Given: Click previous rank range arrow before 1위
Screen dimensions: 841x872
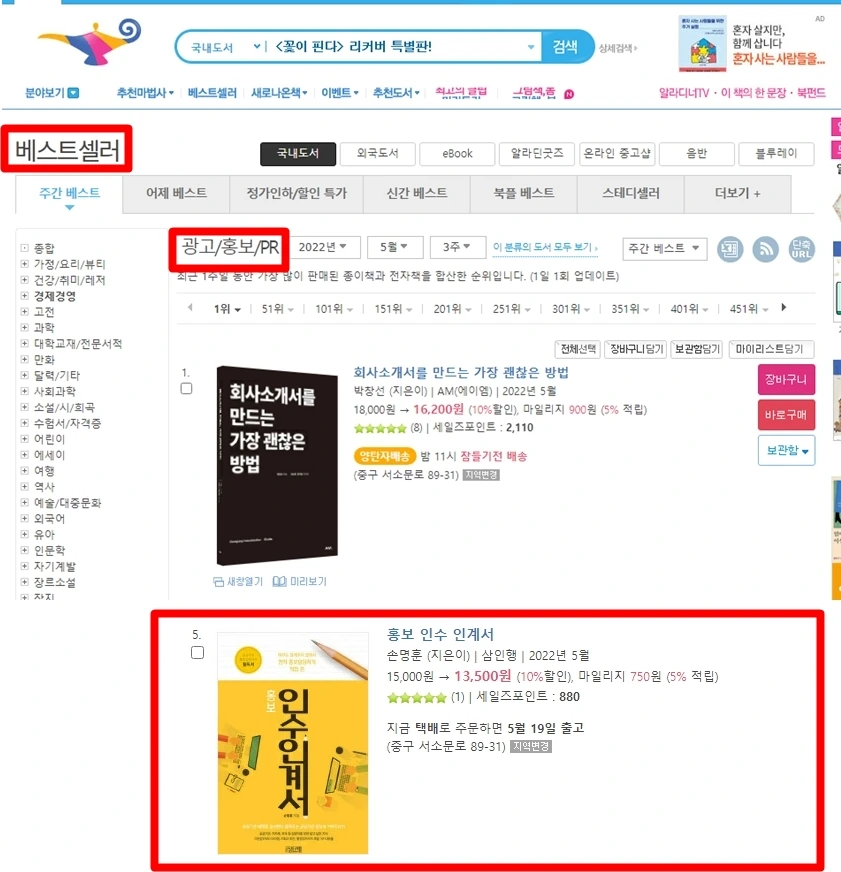Looking at the screenshot, I should click(190, 307).
